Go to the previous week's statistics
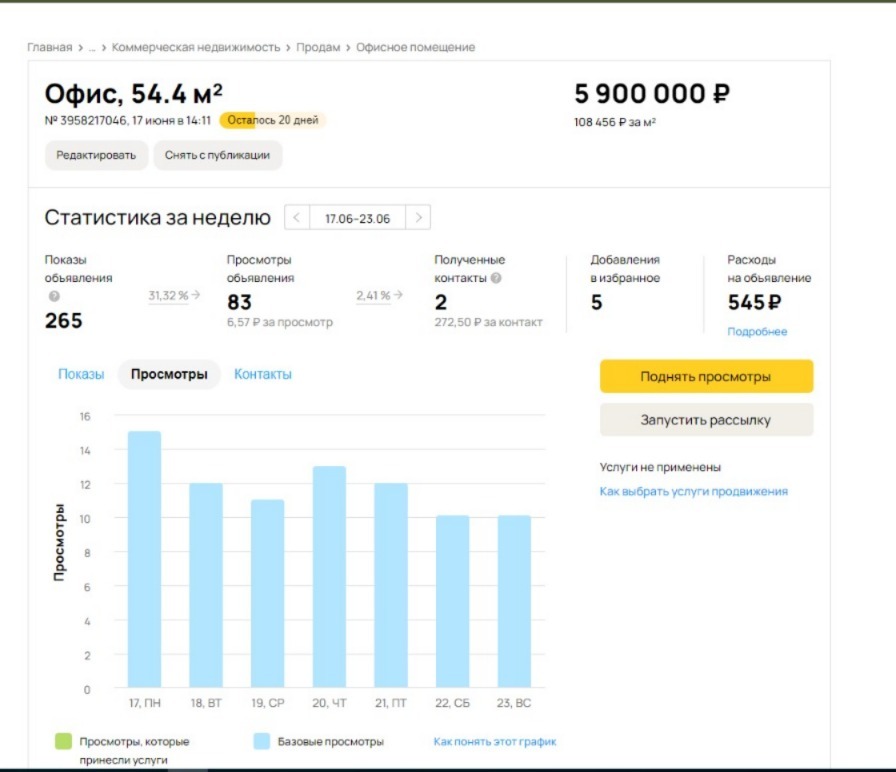The width and height of the screenshot is (896, 772). (x=298, y=217)
